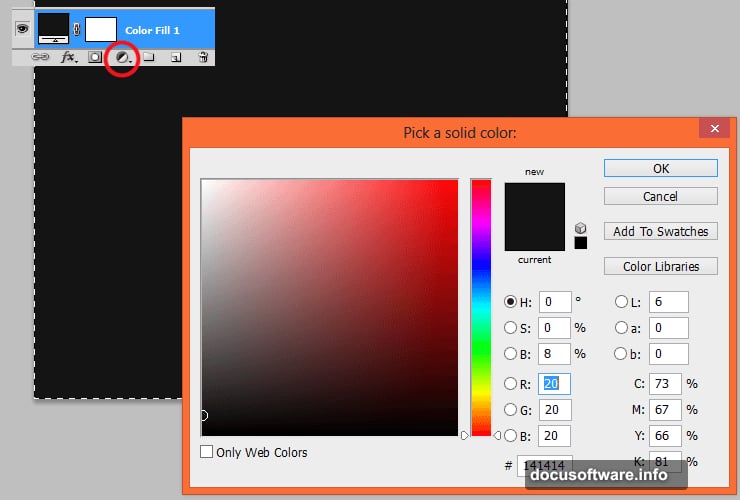Confirm color with the OK button

click(661, 169)
